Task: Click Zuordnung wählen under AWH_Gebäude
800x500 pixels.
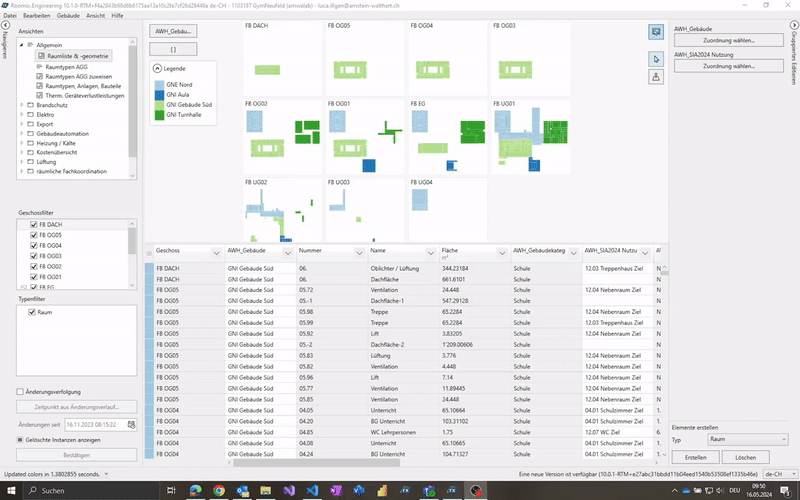Action: 729,41
